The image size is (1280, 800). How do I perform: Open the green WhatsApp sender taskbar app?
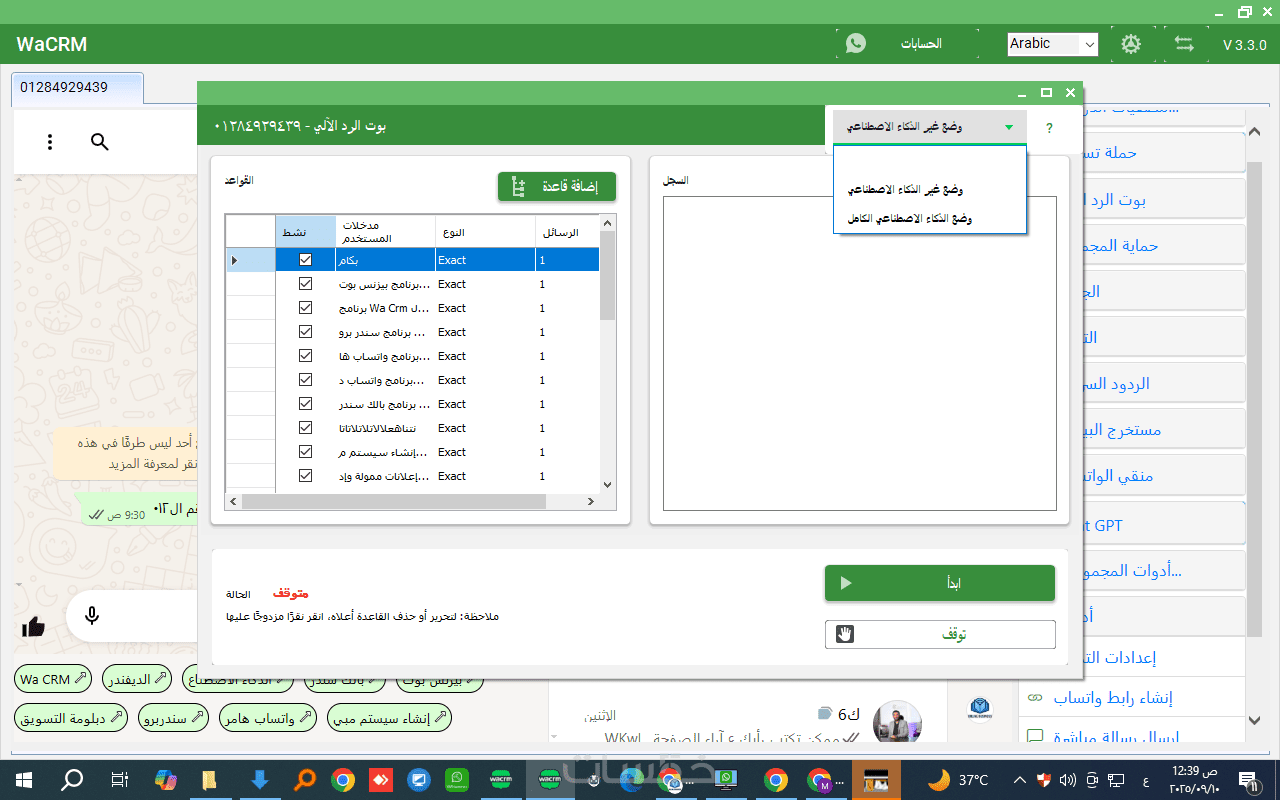coord(457,779)
